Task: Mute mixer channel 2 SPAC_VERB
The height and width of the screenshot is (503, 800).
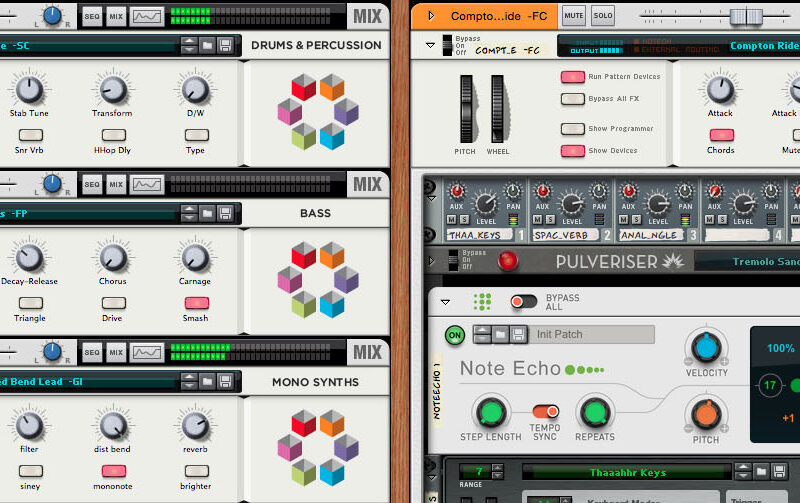Action: coord(538,219)
